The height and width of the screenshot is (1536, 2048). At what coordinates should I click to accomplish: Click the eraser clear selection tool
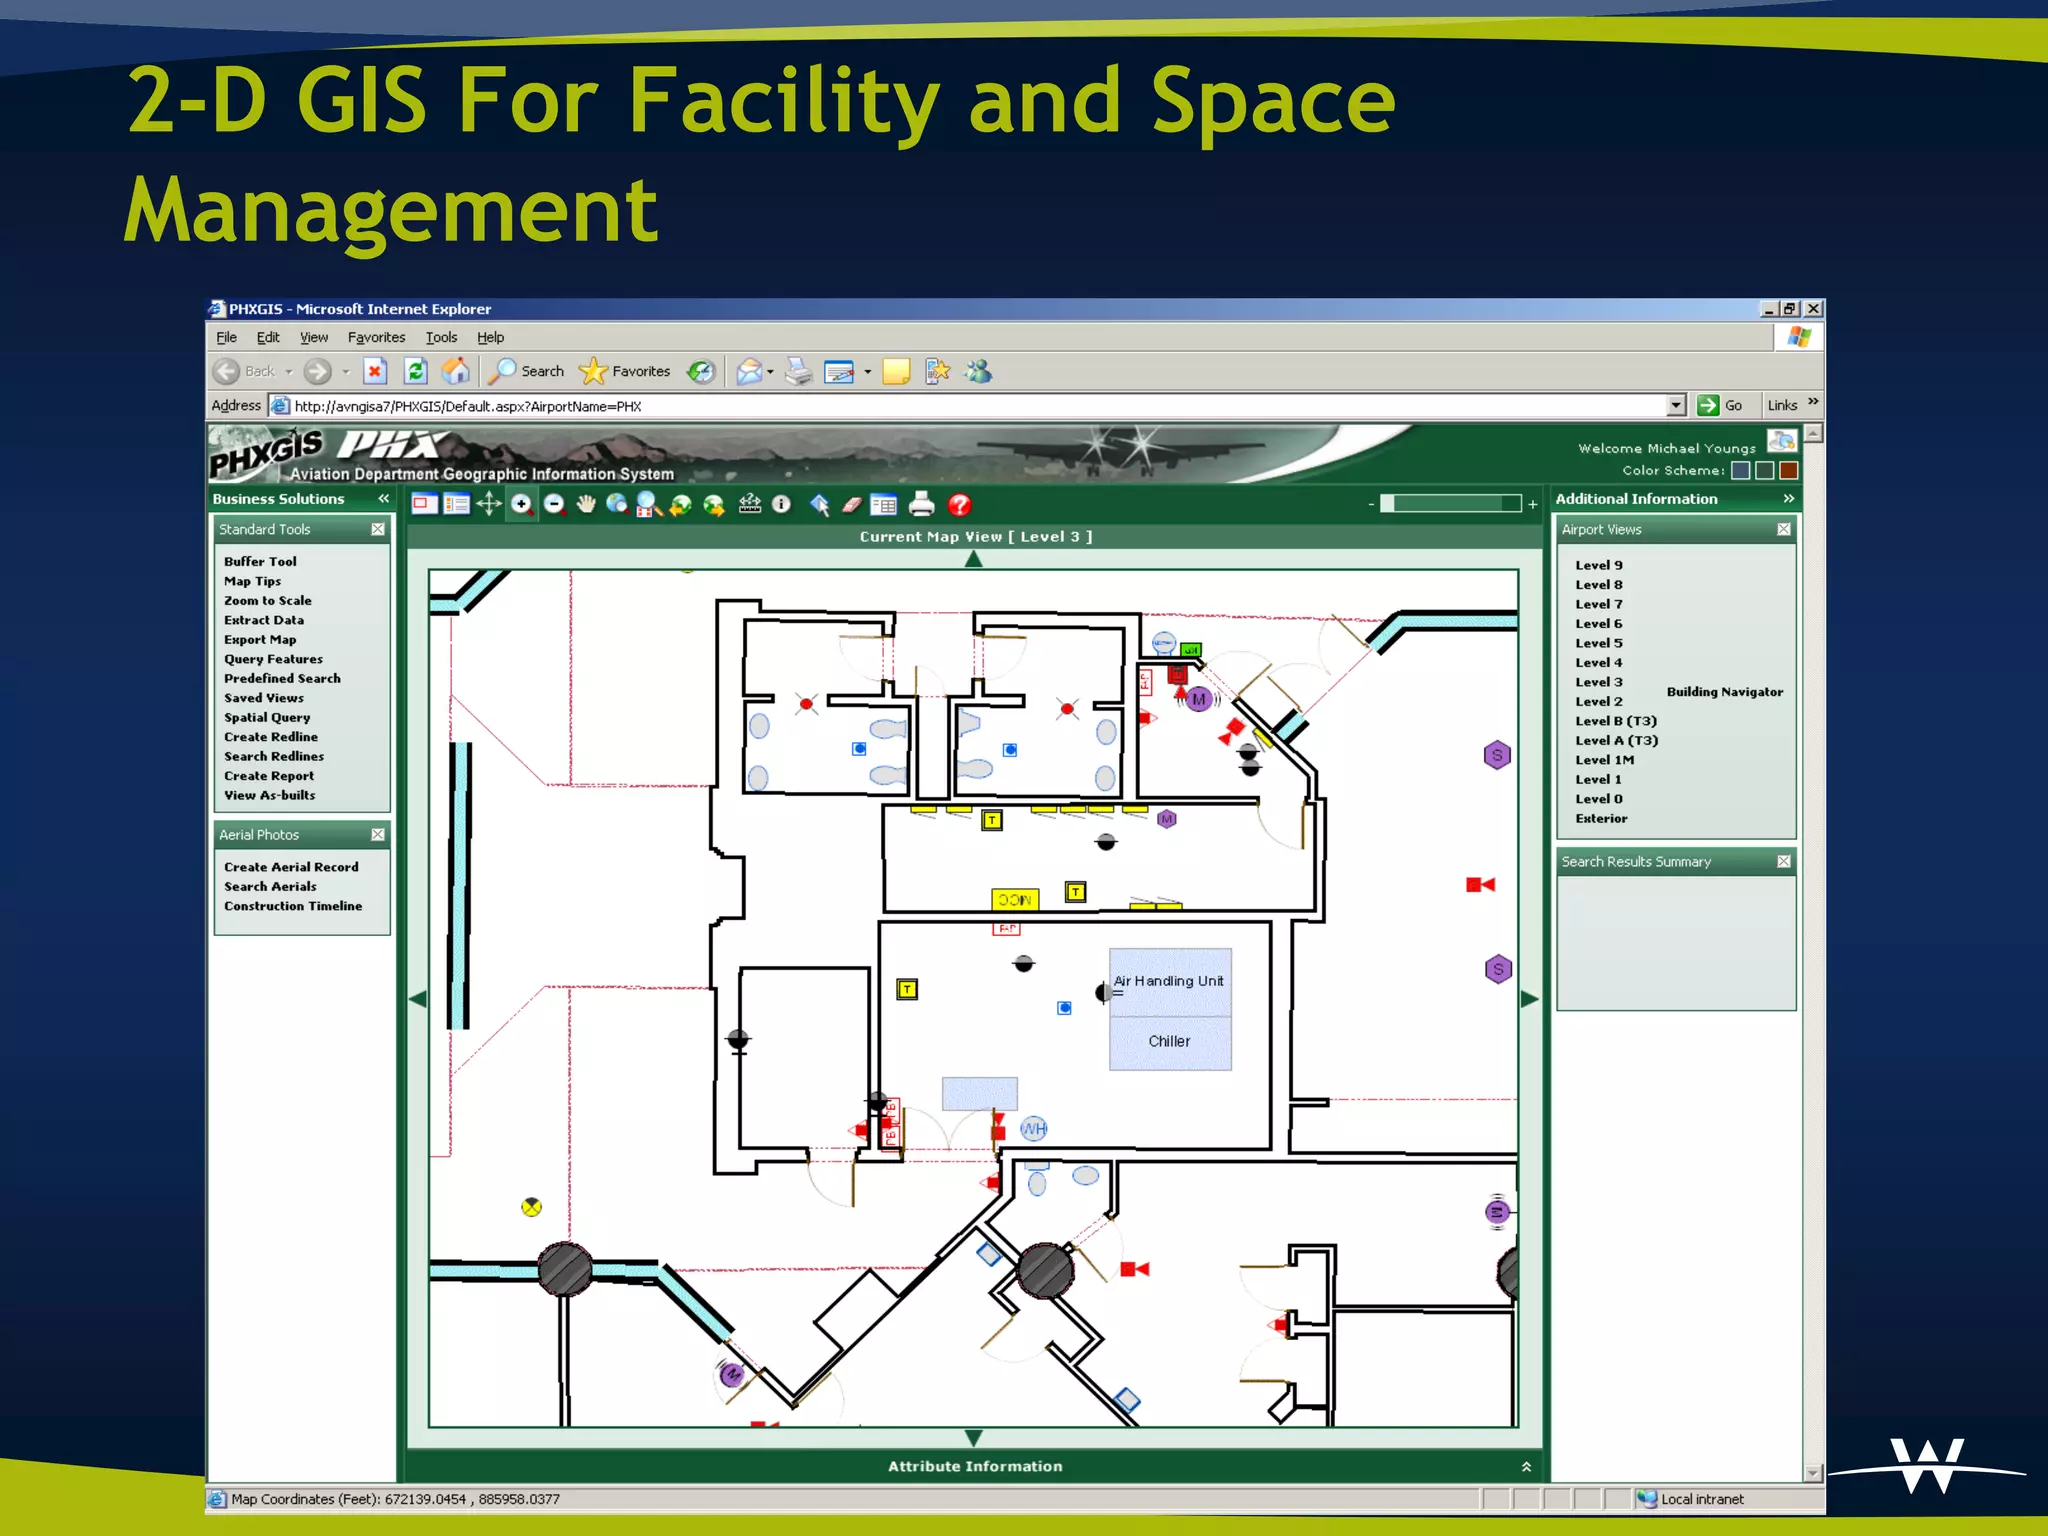852,505
